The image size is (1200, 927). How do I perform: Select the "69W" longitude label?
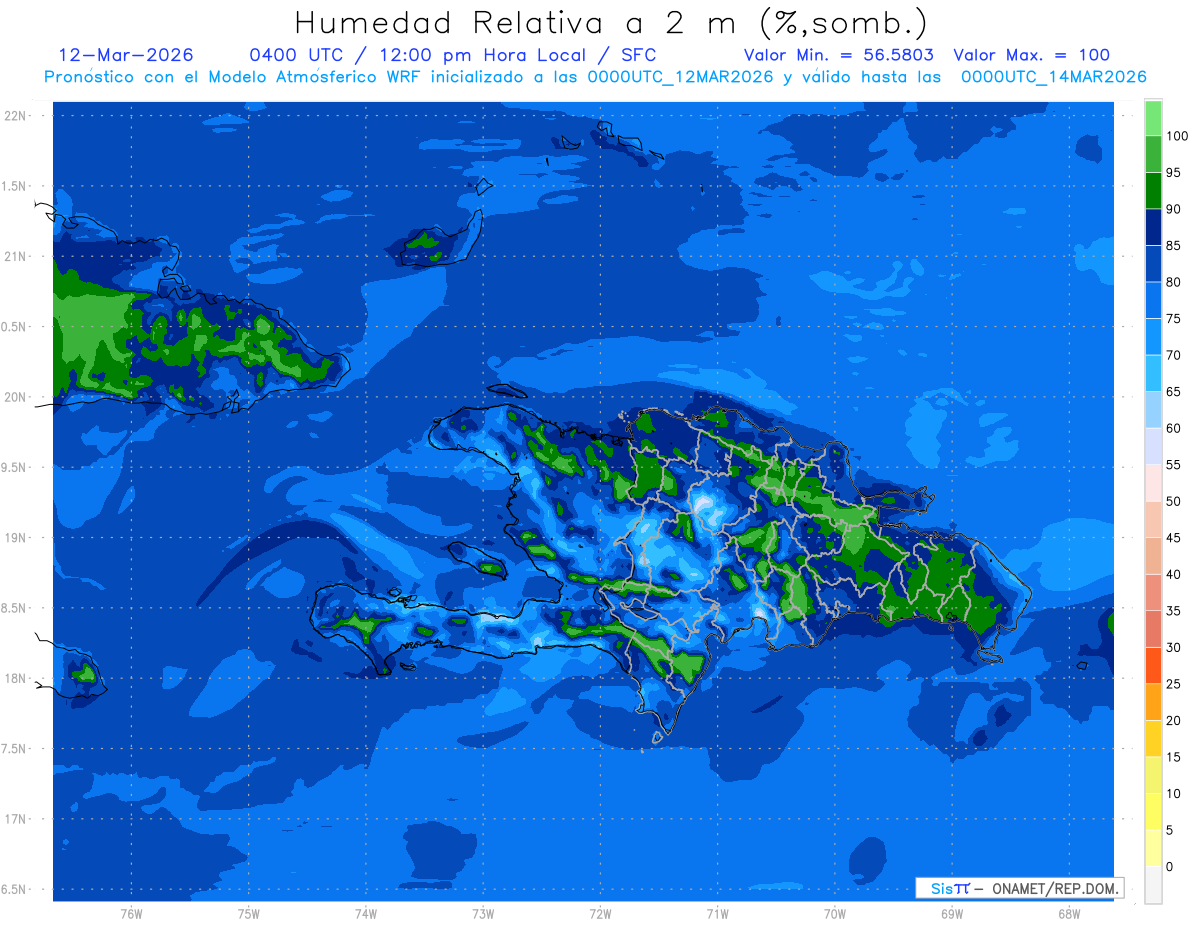[951, 913]
